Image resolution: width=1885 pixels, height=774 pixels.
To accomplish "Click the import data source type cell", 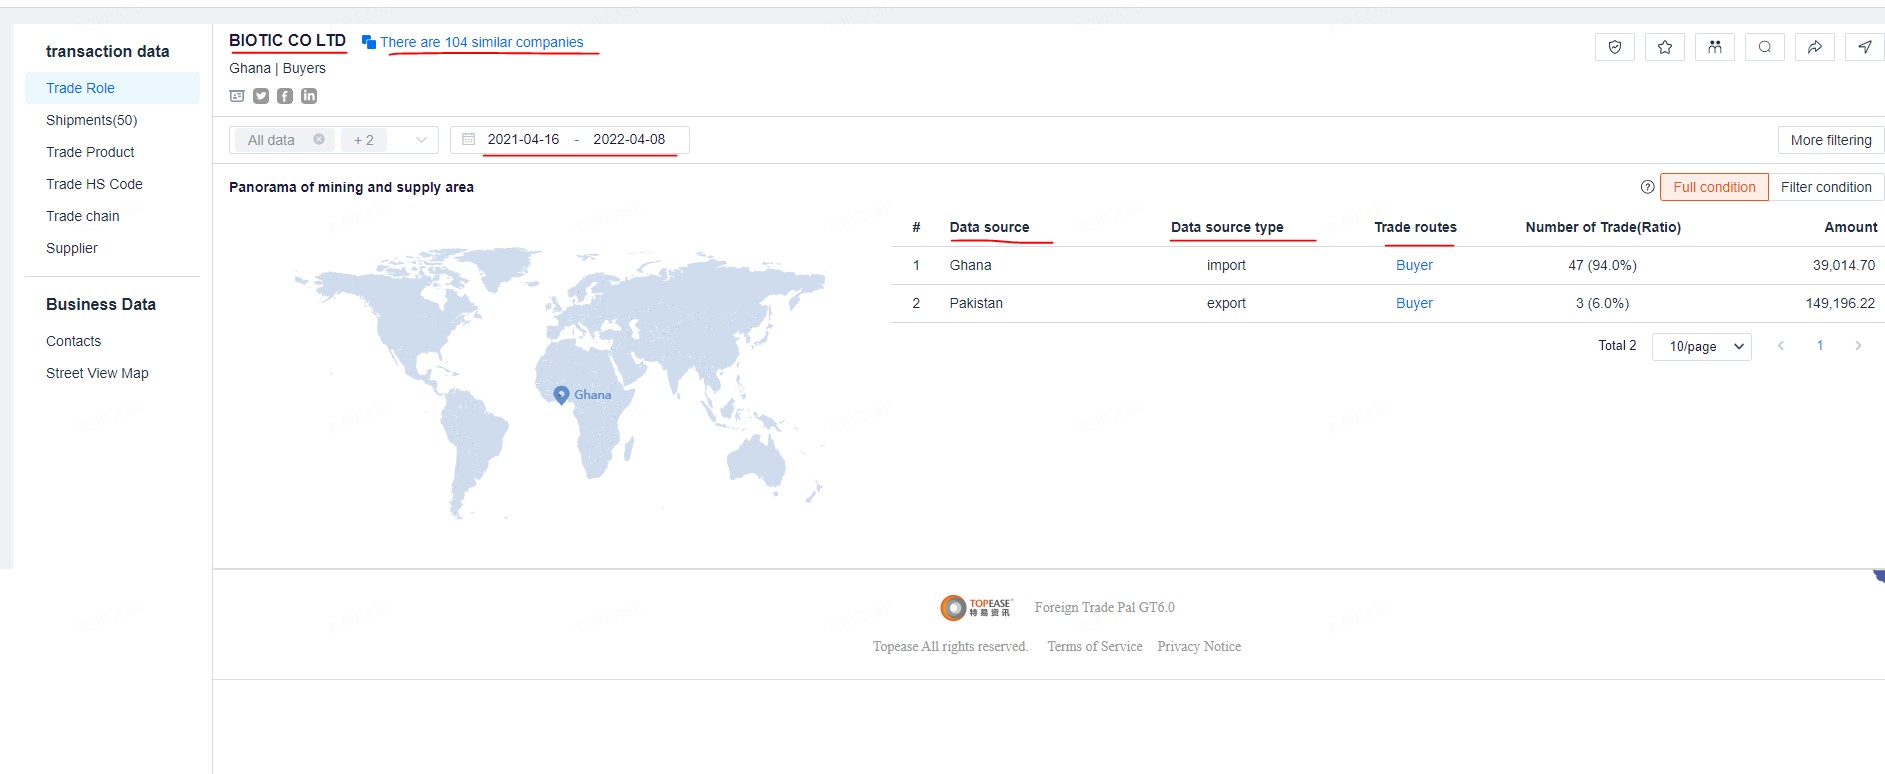I will tap(1226, 265).
